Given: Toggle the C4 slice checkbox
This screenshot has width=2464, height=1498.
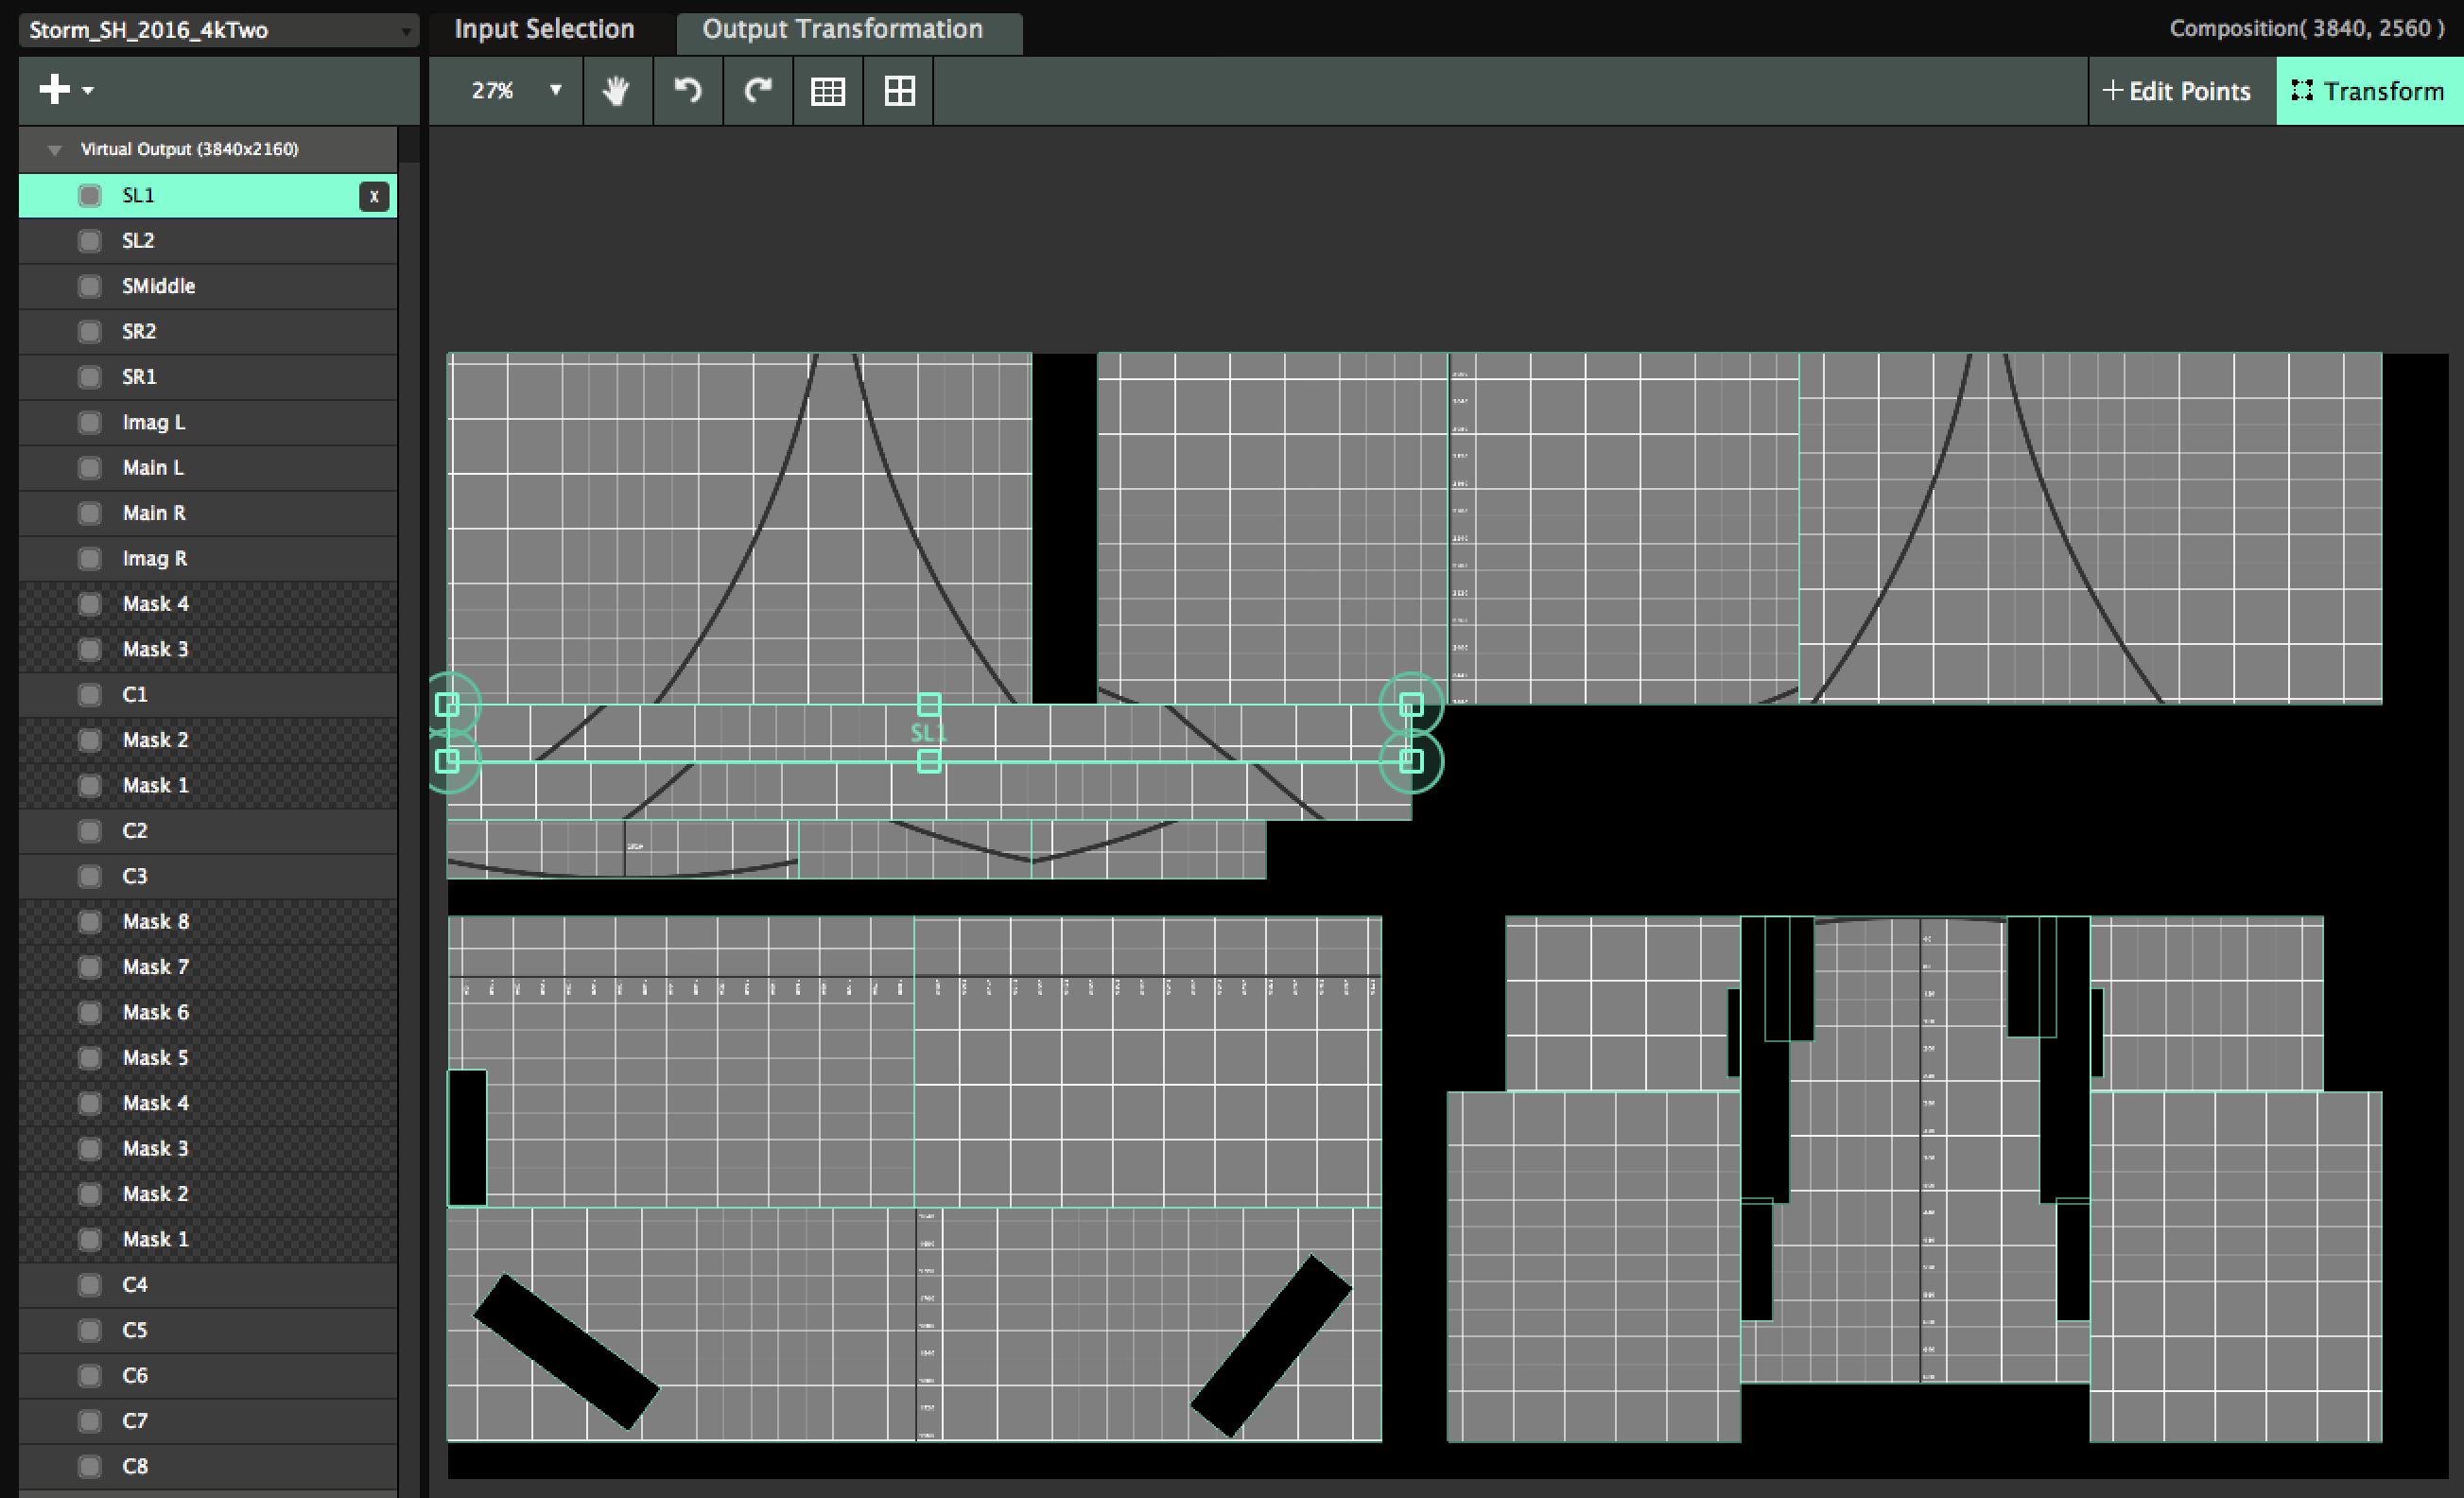Looking at the screenshot, I should click(90, 1285).
